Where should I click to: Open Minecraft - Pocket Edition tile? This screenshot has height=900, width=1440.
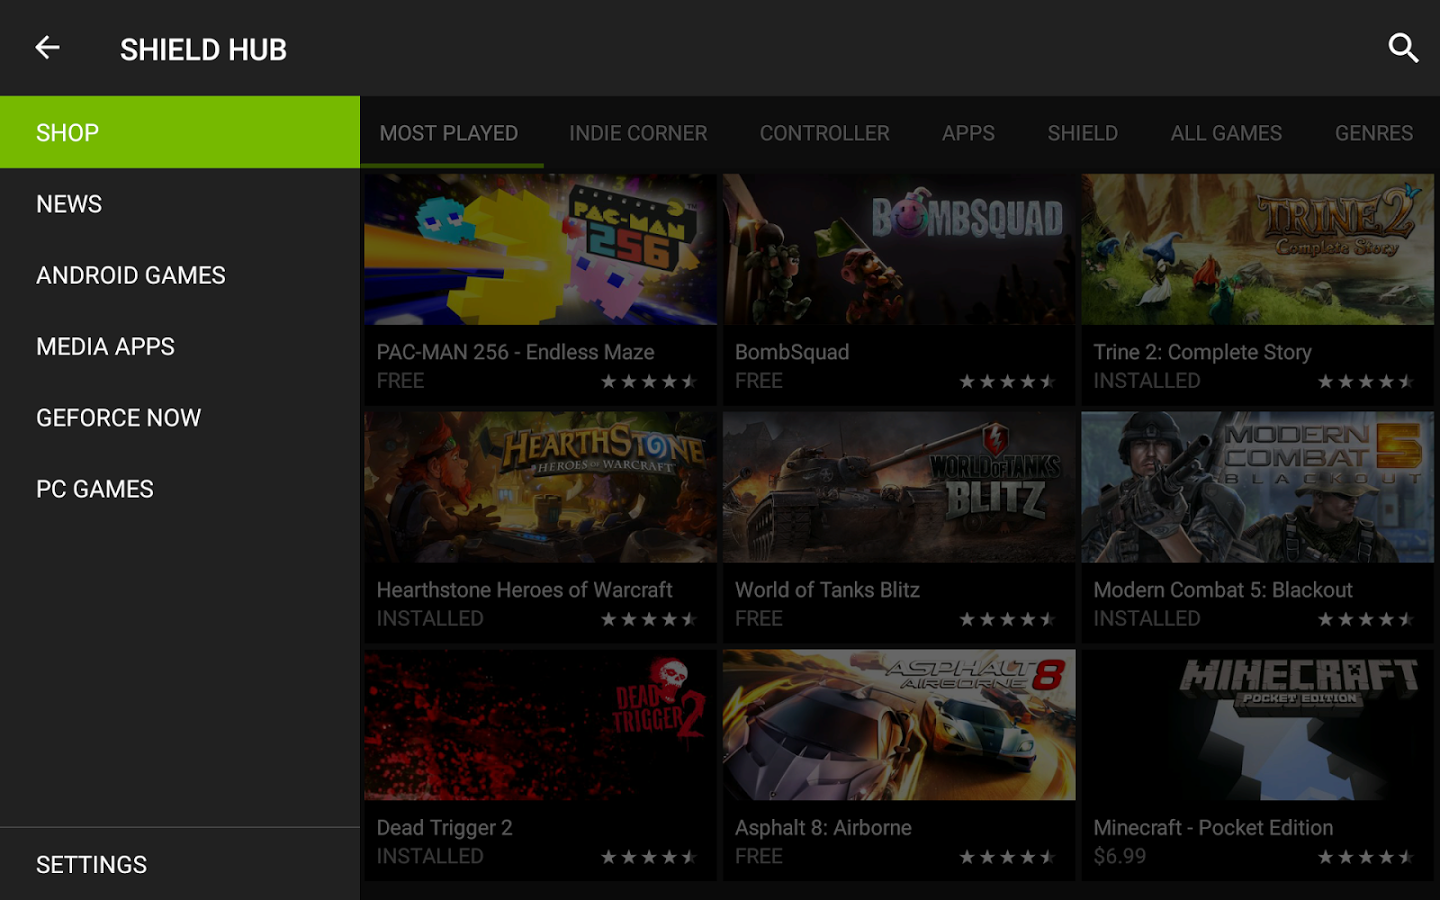tap(1257, 765)
